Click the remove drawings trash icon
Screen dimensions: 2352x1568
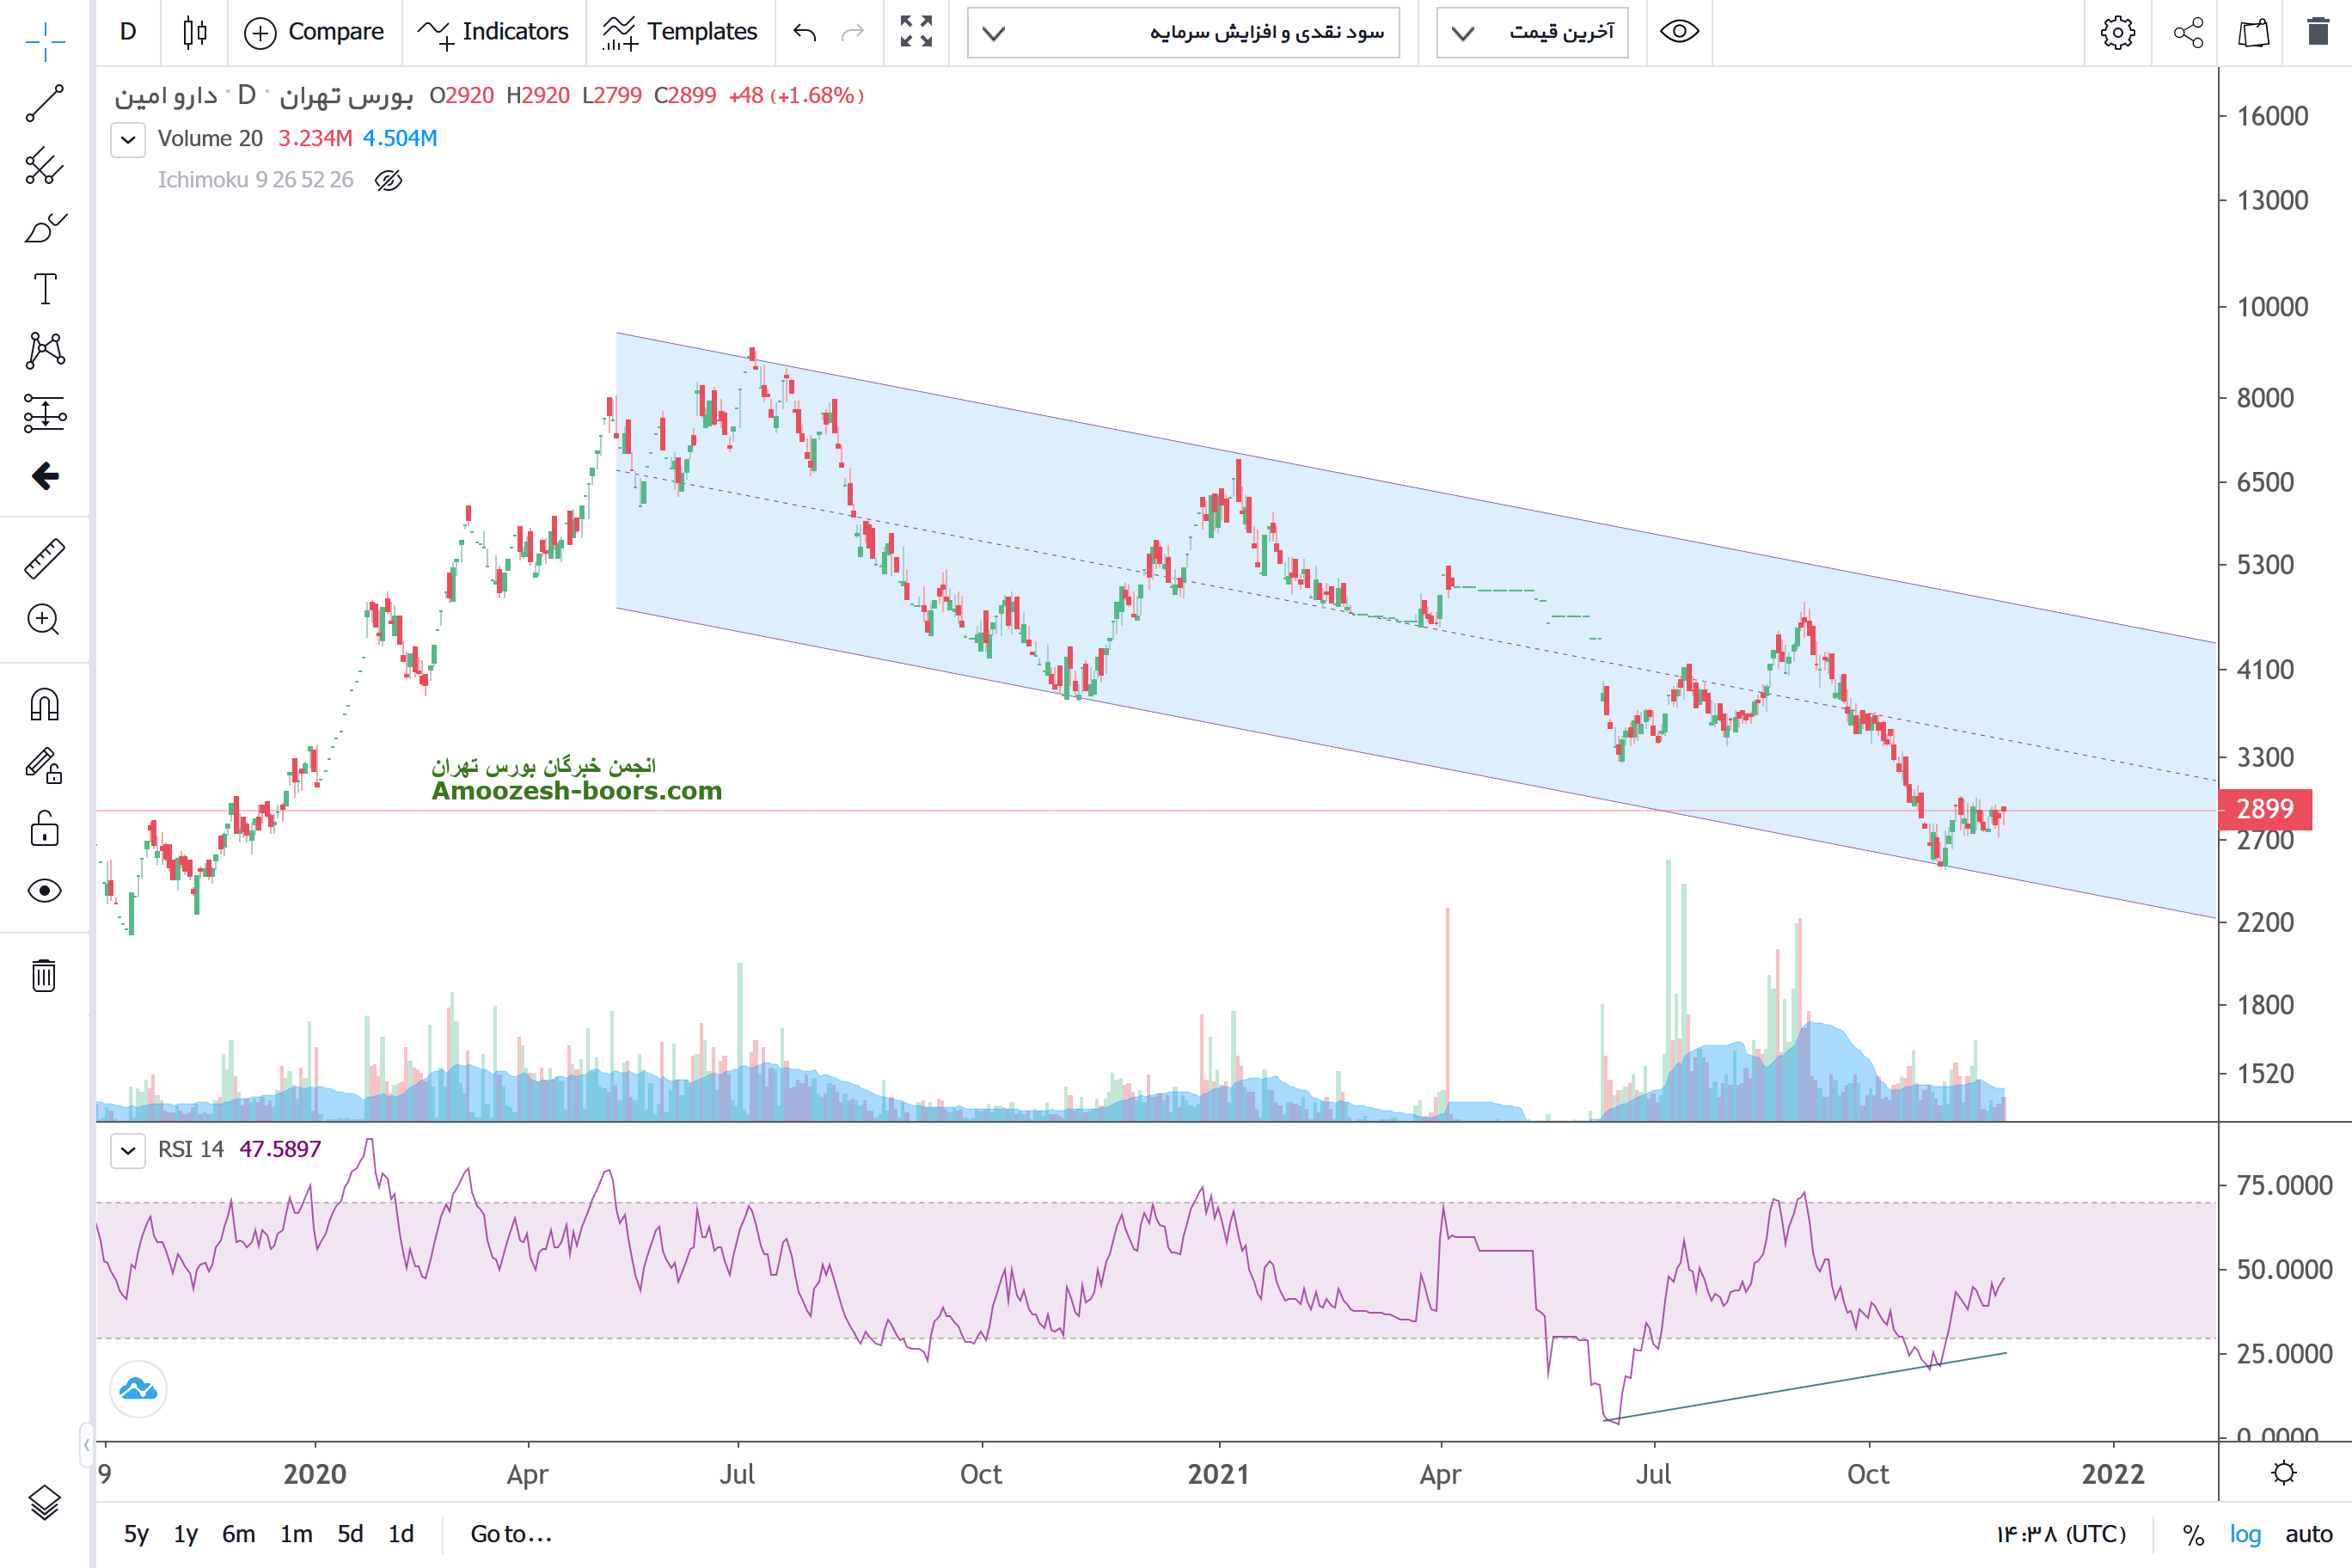pyautogui.click(x=44, y=975)
